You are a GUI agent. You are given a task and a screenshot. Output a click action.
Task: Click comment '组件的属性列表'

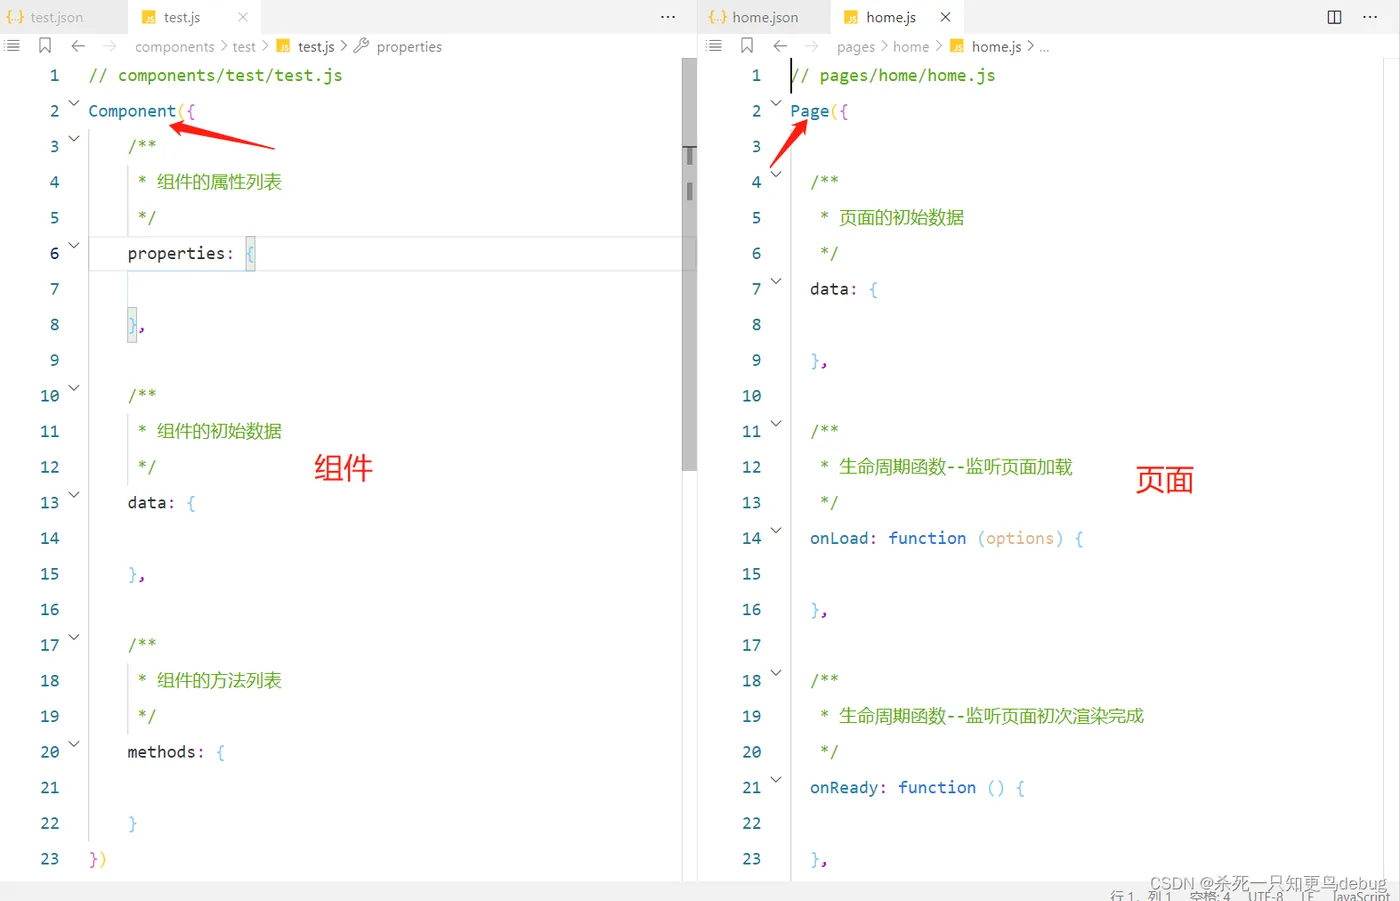(x=219, y=182)
